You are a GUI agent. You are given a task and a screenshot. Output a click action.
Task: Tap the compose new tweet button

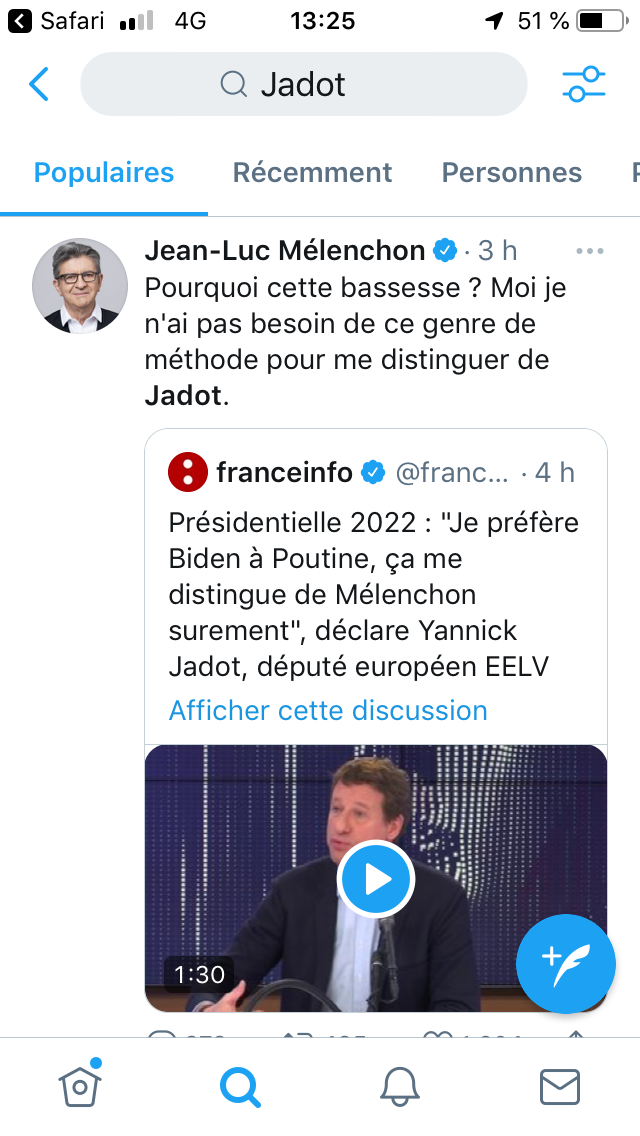point(565,963)
